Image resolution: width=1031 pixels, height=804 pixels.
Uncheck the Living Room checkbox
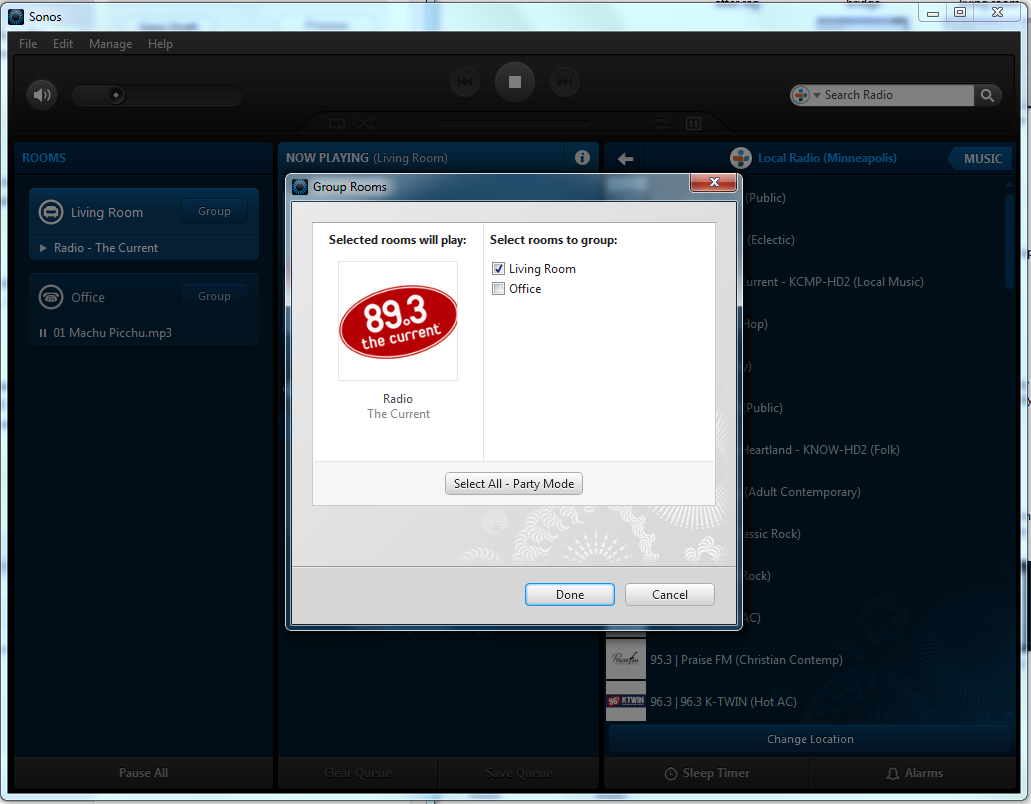498,269
